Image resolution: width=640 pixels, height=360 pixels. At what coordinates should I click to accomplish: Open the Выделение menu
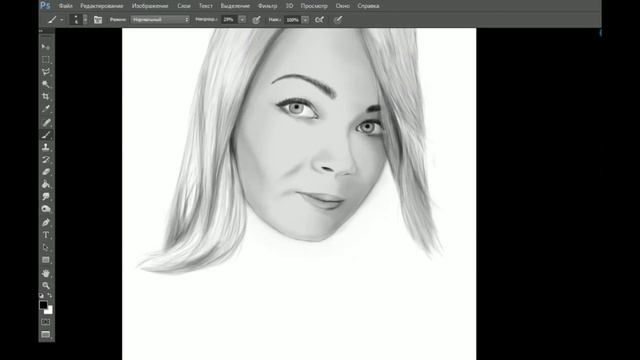tap(235, 6)
